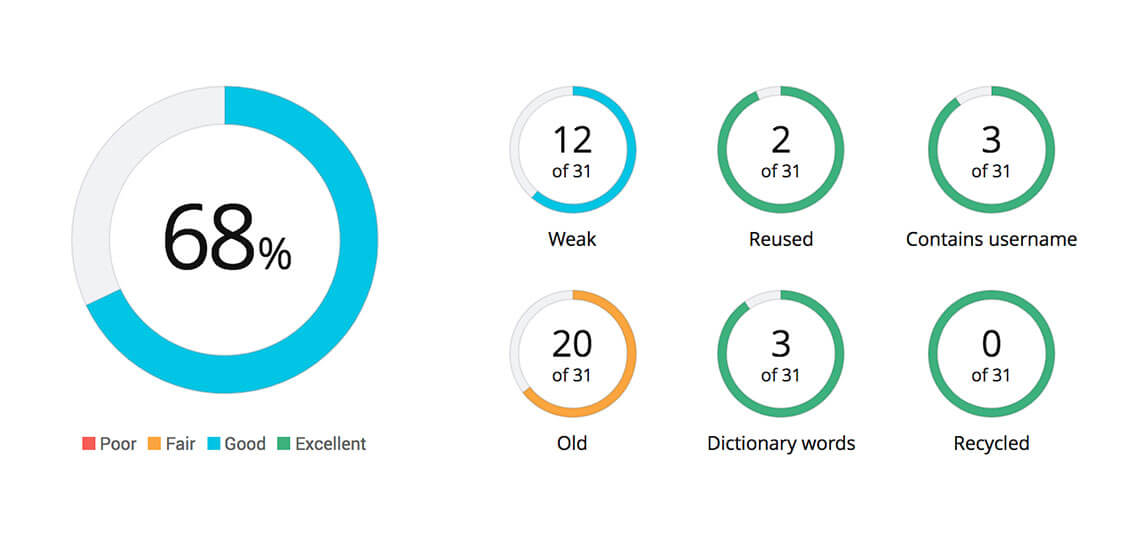Click the Recycled passwords ring gauge
Screen dimensions: 1142x550
tap(991, 354)
